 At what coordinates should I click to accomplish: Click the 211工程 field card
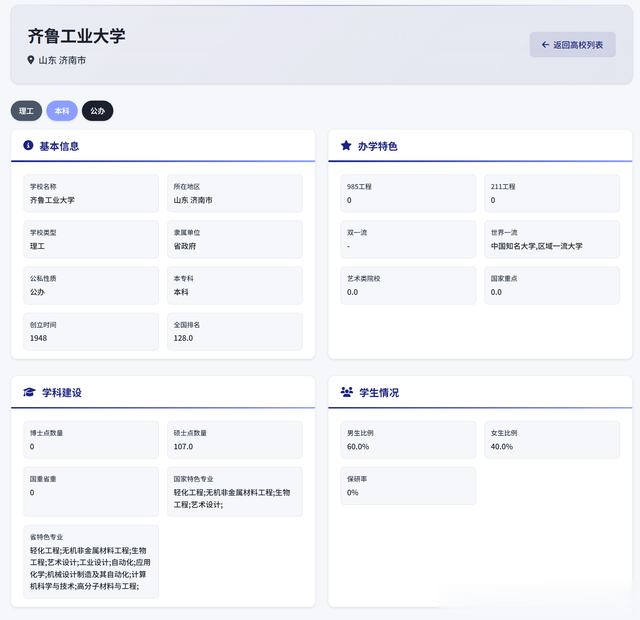[x=552, y=193]
